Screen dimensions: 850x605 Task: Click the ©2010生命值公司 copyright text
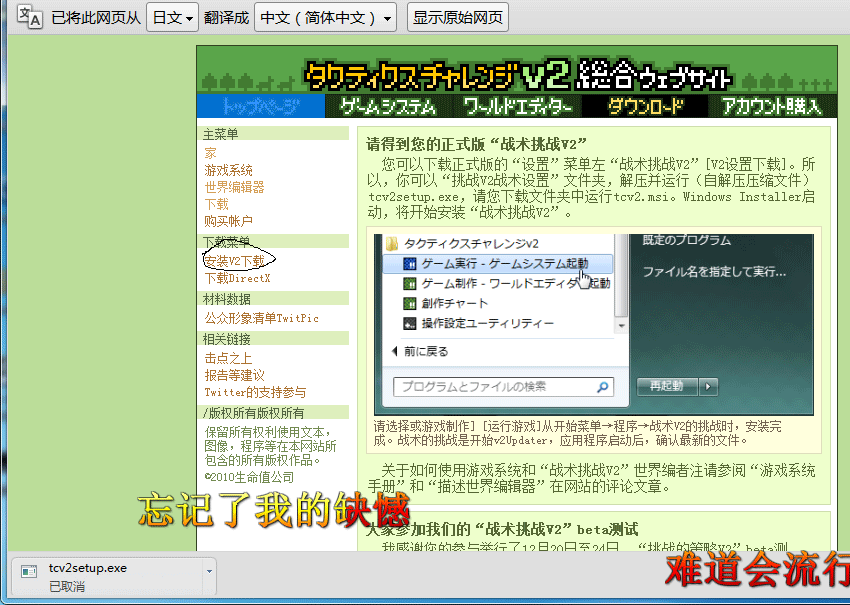[249, 477]
